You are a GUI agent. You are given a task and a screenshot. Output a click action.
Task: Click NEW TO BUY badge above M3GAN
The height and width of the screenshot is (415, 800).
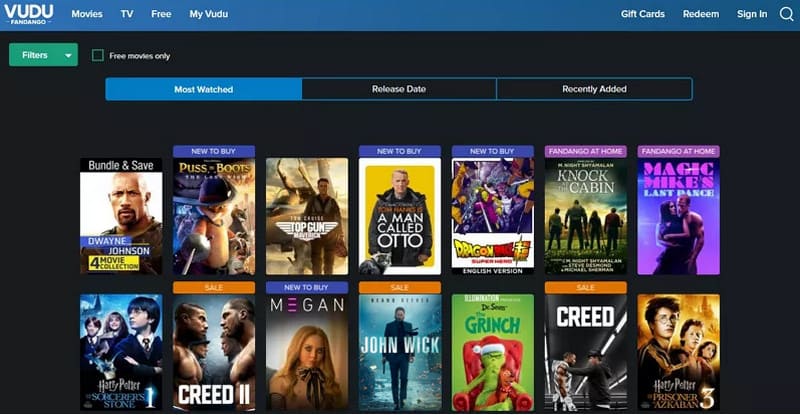pyautogui.click(x=307, y=287)
